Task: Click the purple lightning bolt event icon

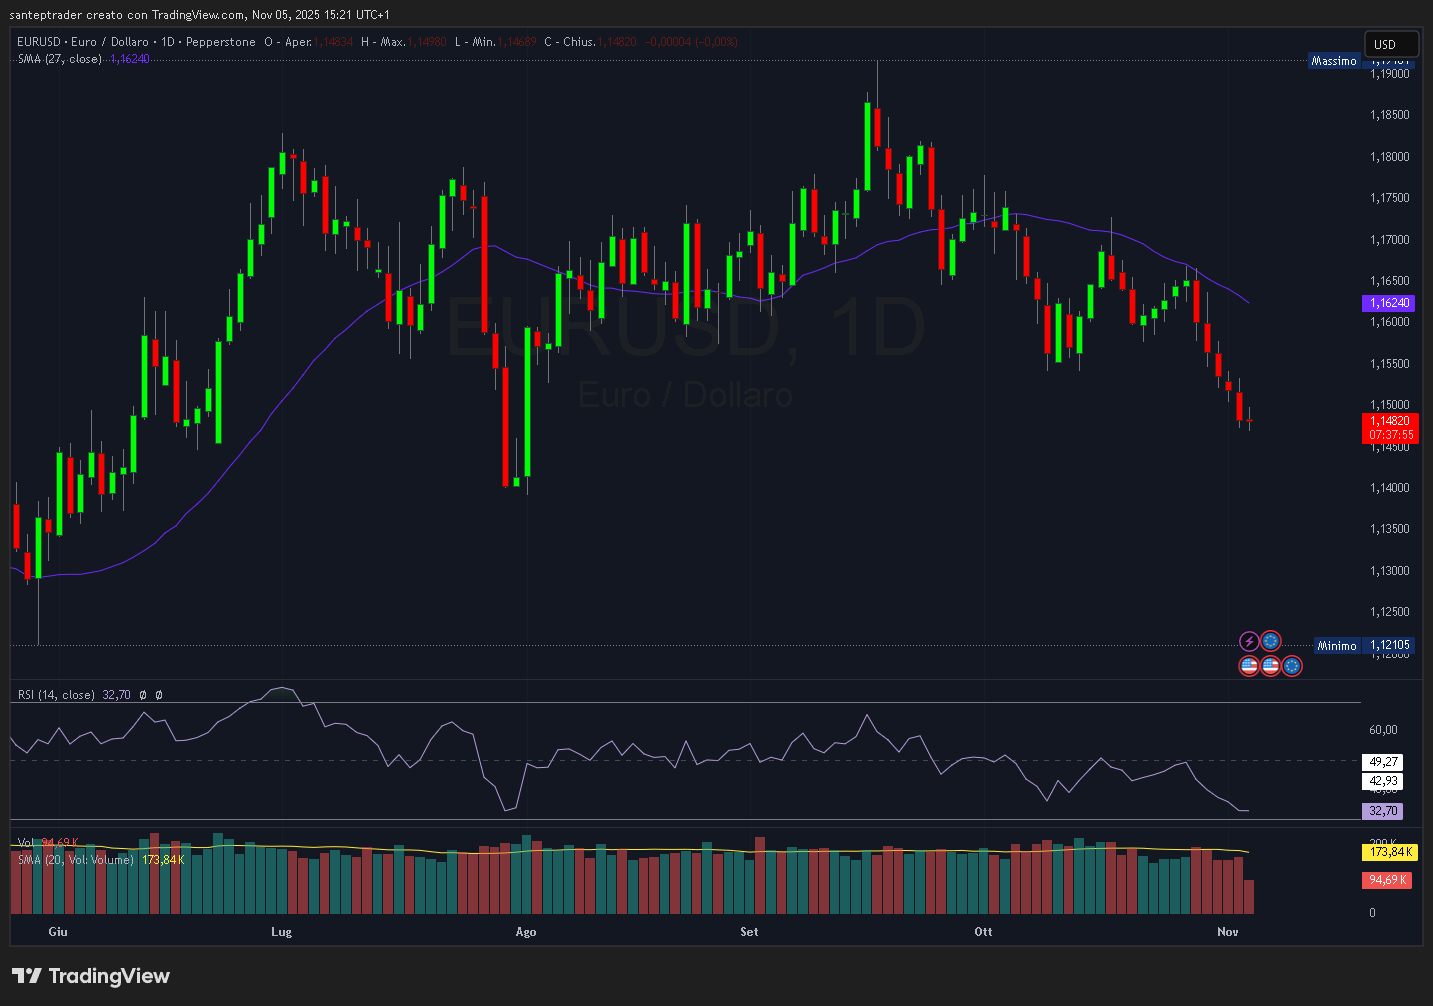Action: click(1249, 642)
